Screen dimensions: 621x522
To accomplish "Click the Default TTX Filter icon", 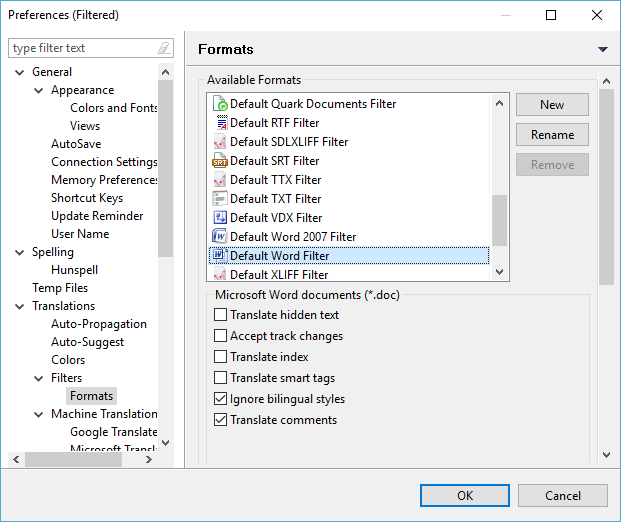I will pyautogui.click(x=220, y=180).
